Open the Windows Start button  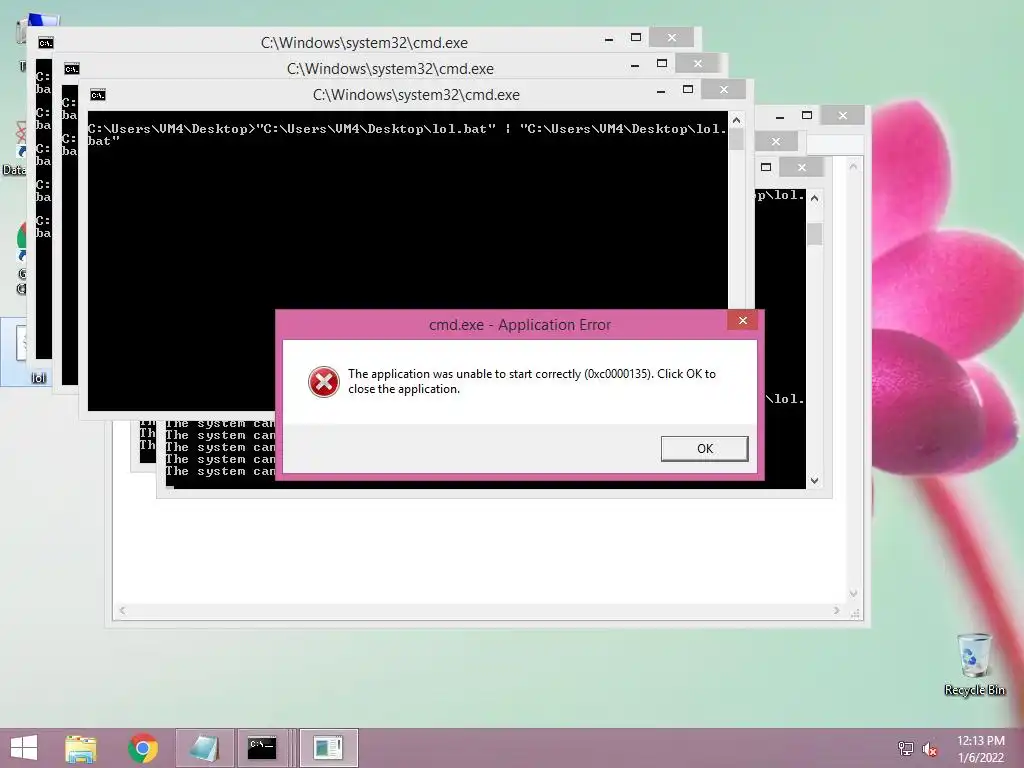[x=24, y=748]
